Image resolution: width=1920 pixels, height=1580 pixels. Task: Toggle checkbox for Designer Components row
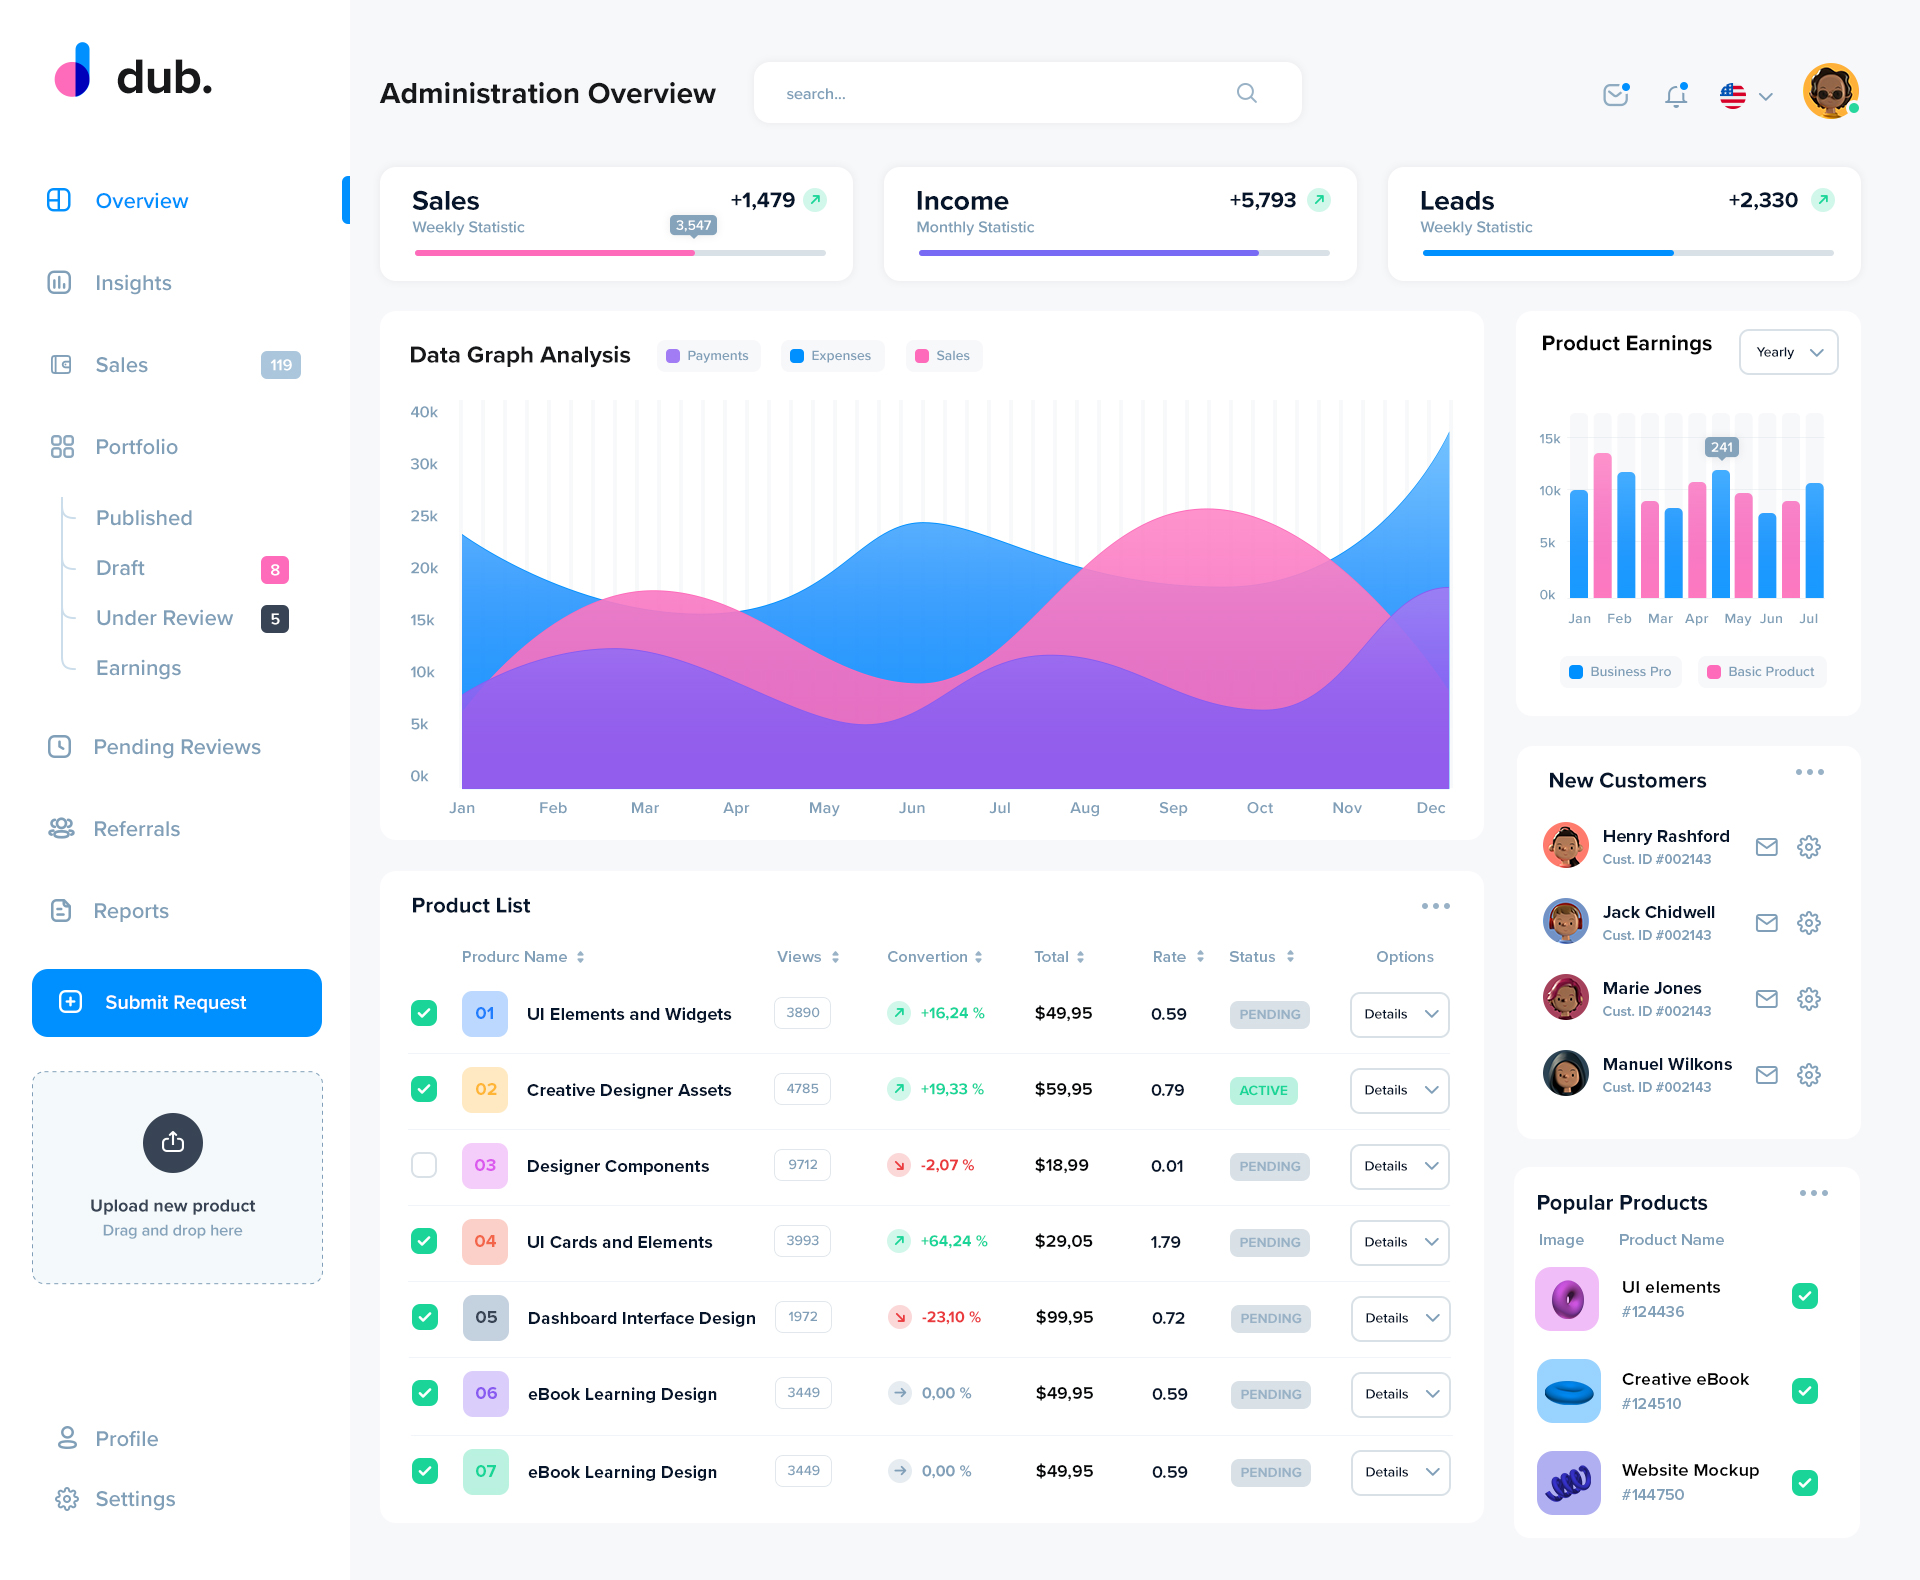coord(424,1165)
